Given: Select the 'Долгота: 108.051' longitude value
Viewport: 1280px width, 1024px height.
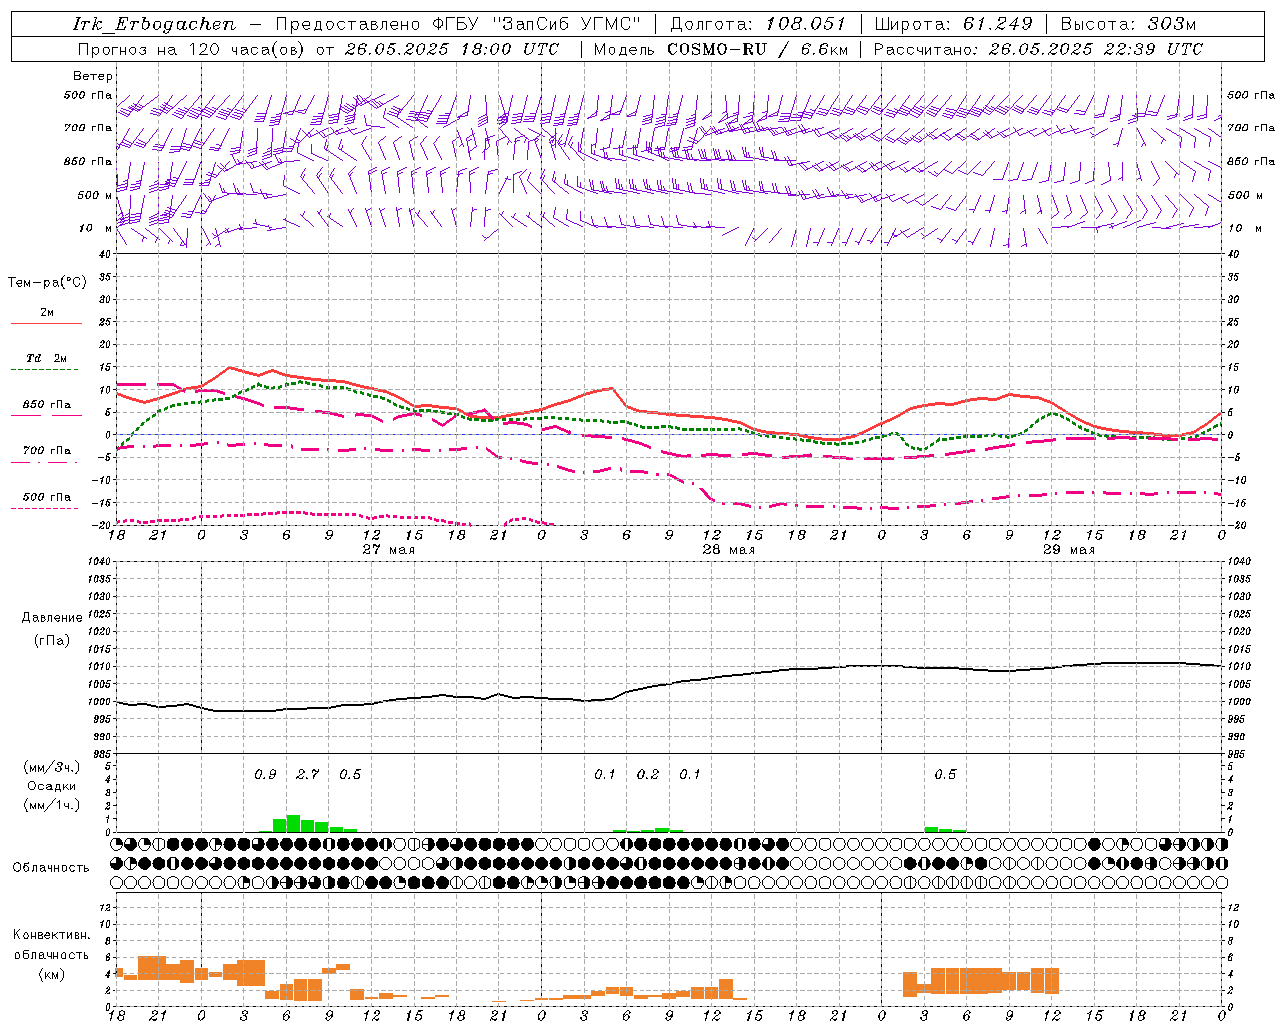Looking at the screenshot, I should (x=758, y=24).
